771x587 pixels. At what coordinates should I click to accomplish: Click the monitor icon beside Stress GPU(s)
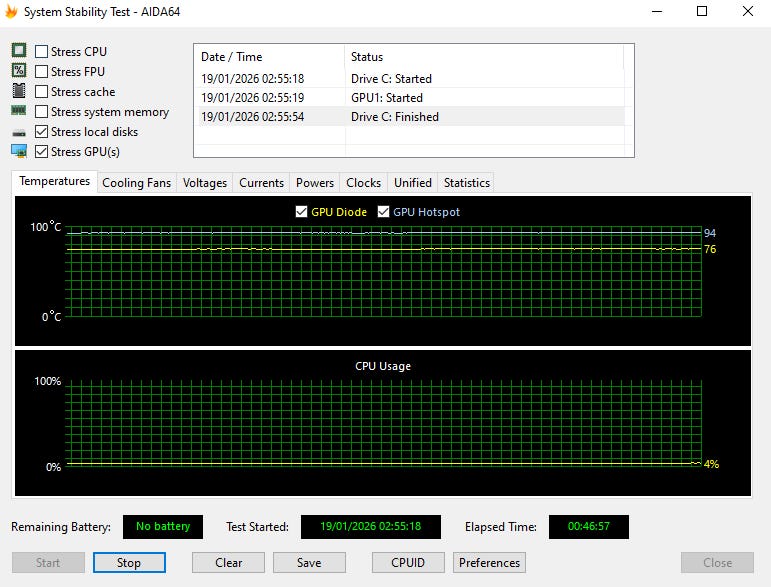pyautogui.click(x=19, y=151)
